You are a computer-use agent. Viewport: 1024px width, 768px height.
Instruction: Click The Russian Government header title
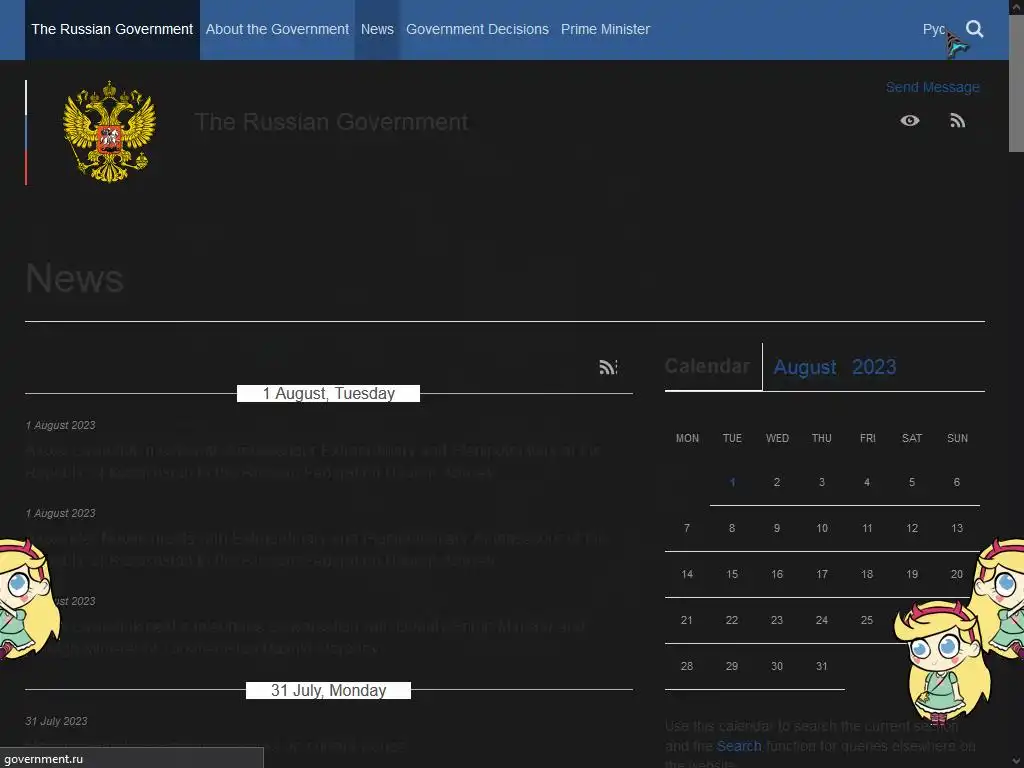point(331,122)
